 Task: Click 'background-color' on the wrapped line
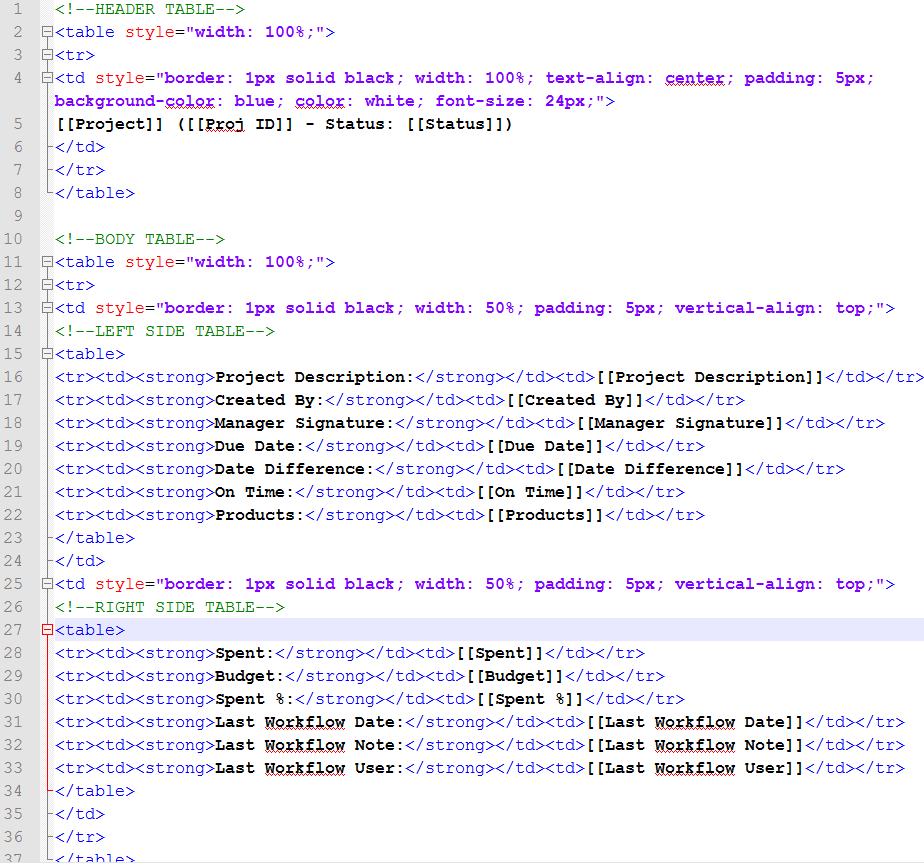click(x=135, y=101)
